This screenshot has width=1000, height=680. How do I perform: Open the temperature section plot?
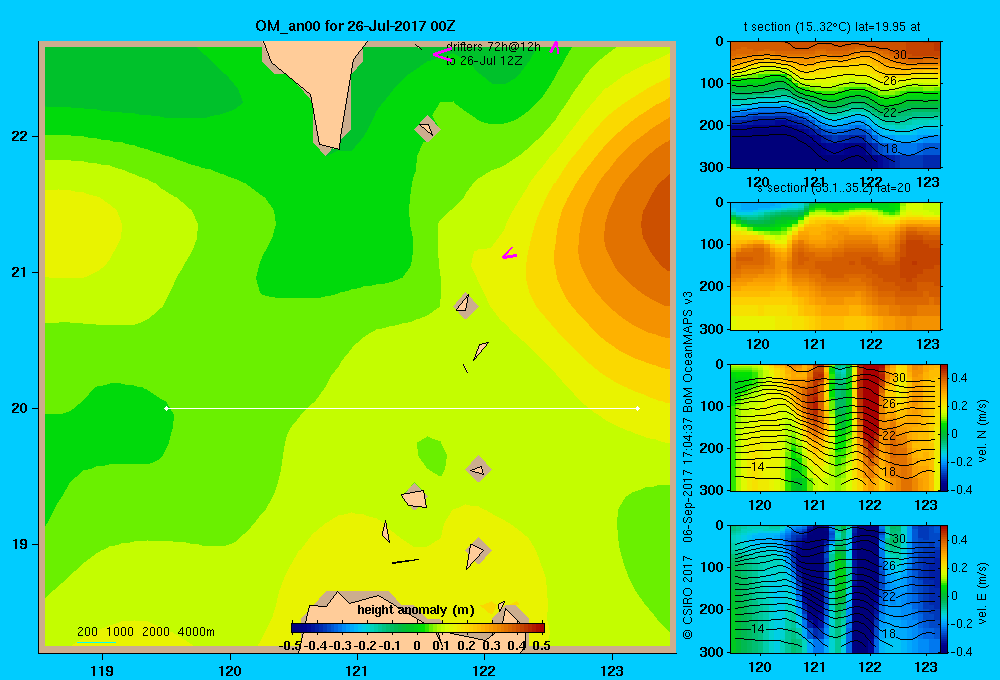click(835, 105)
